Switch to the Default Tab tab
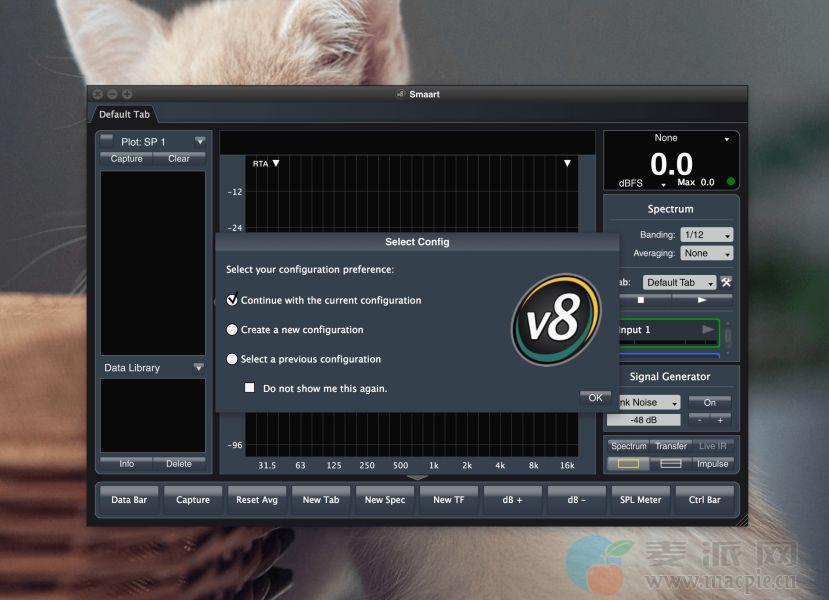 pos(123,115)
